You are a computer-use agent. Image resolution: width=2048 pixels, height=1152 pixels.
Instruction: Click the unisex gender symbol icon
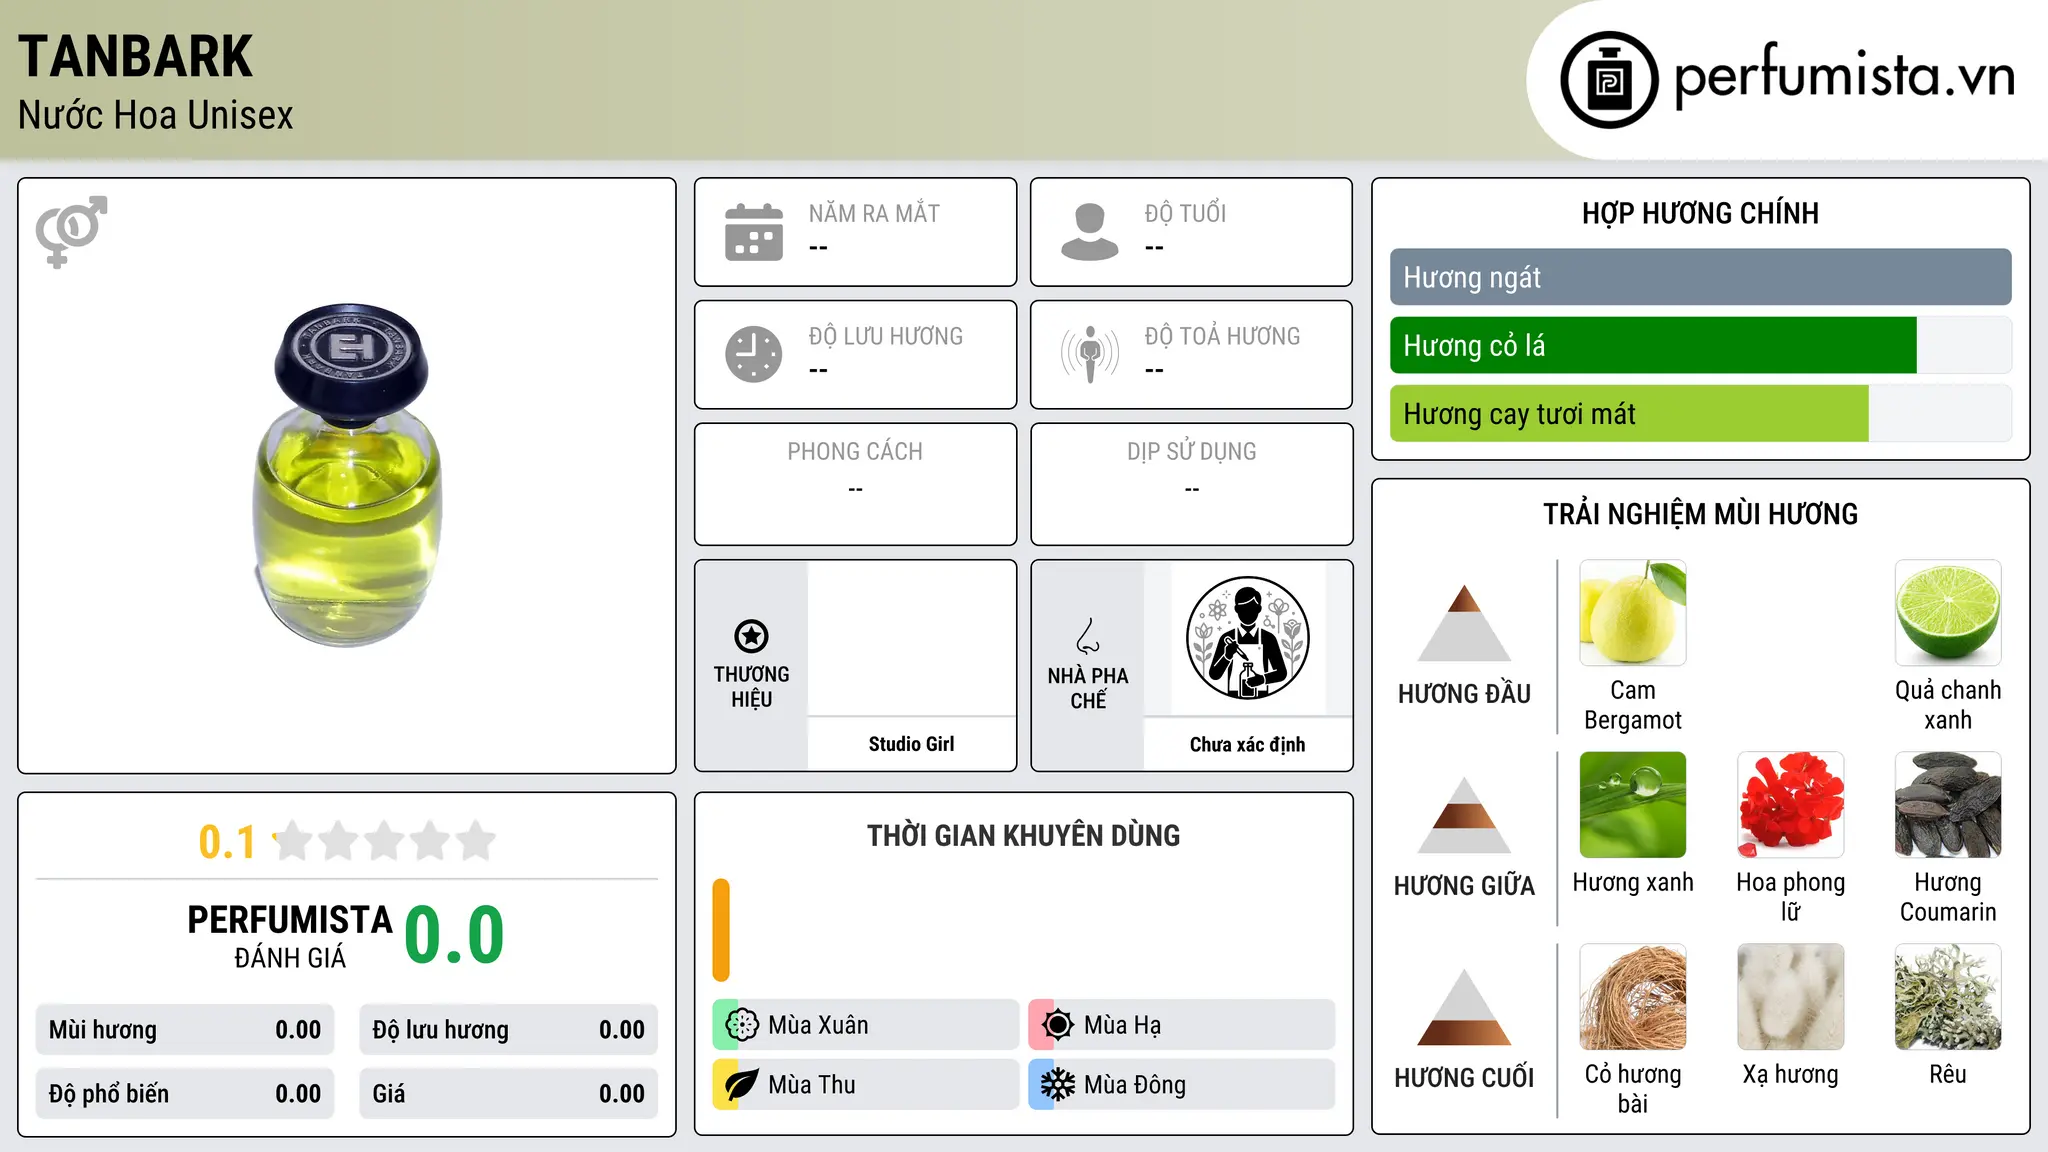(71, 232)
